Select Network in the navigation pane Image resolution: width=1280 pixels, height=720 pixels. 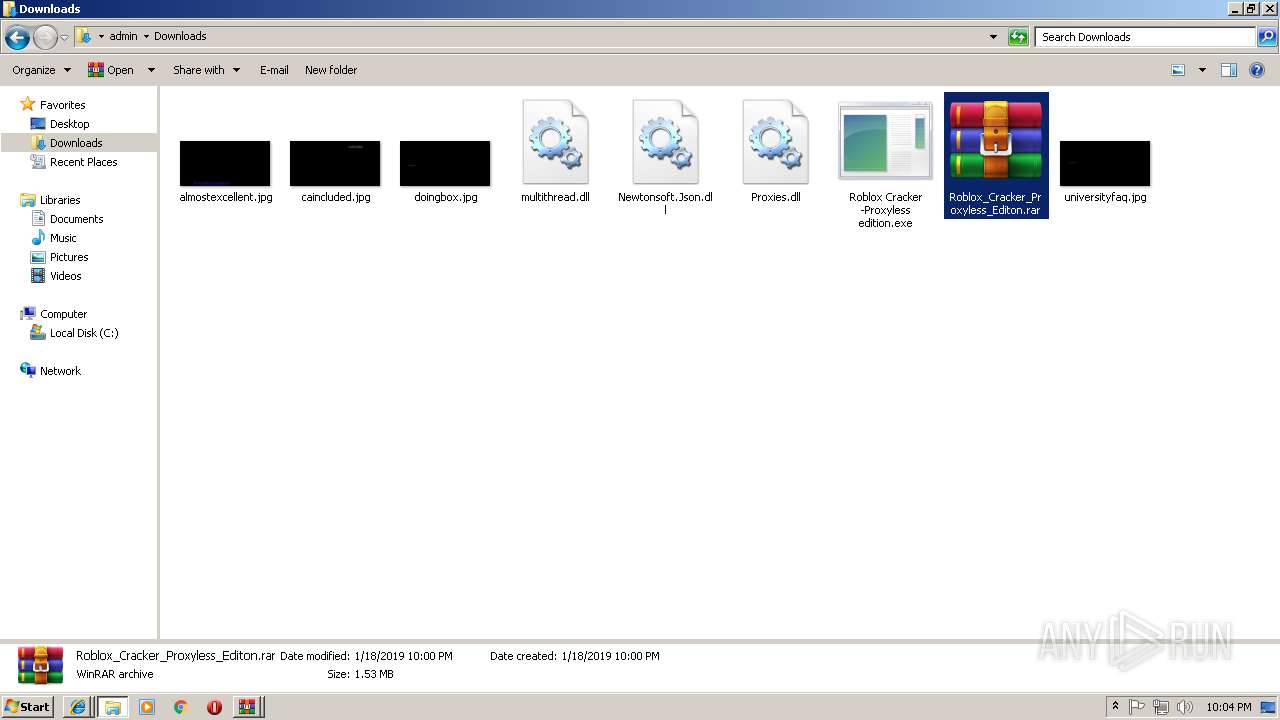(x=60, y=371)
